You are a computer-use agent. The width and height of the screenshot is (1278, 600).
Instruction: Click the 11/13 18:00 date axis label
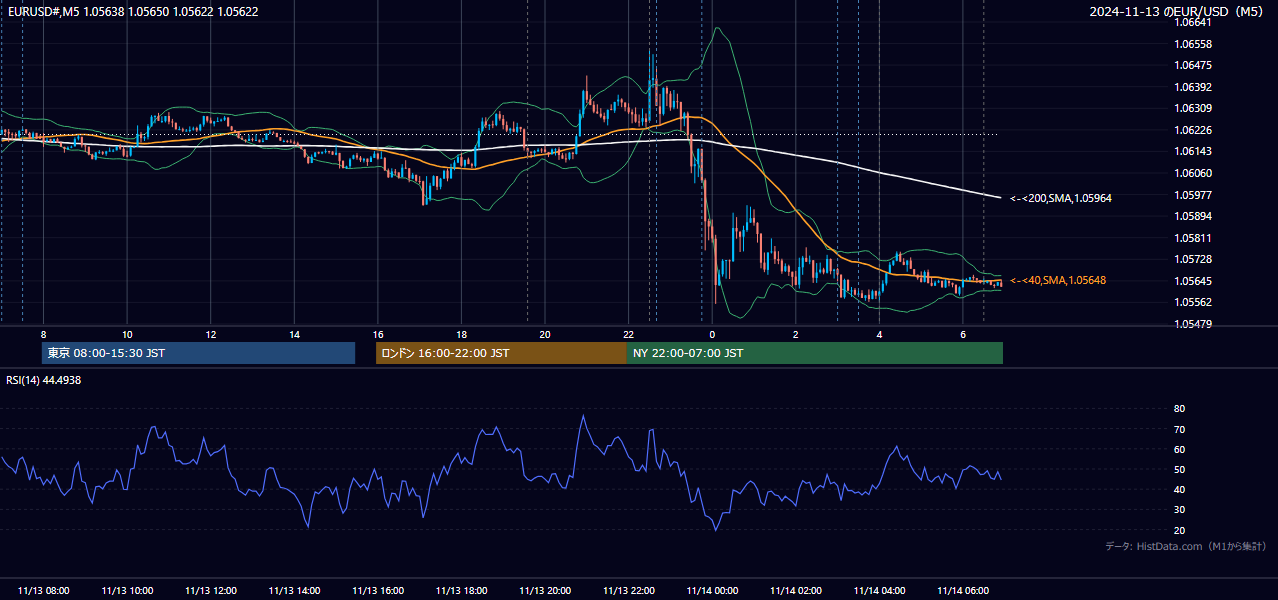point(461,591)
